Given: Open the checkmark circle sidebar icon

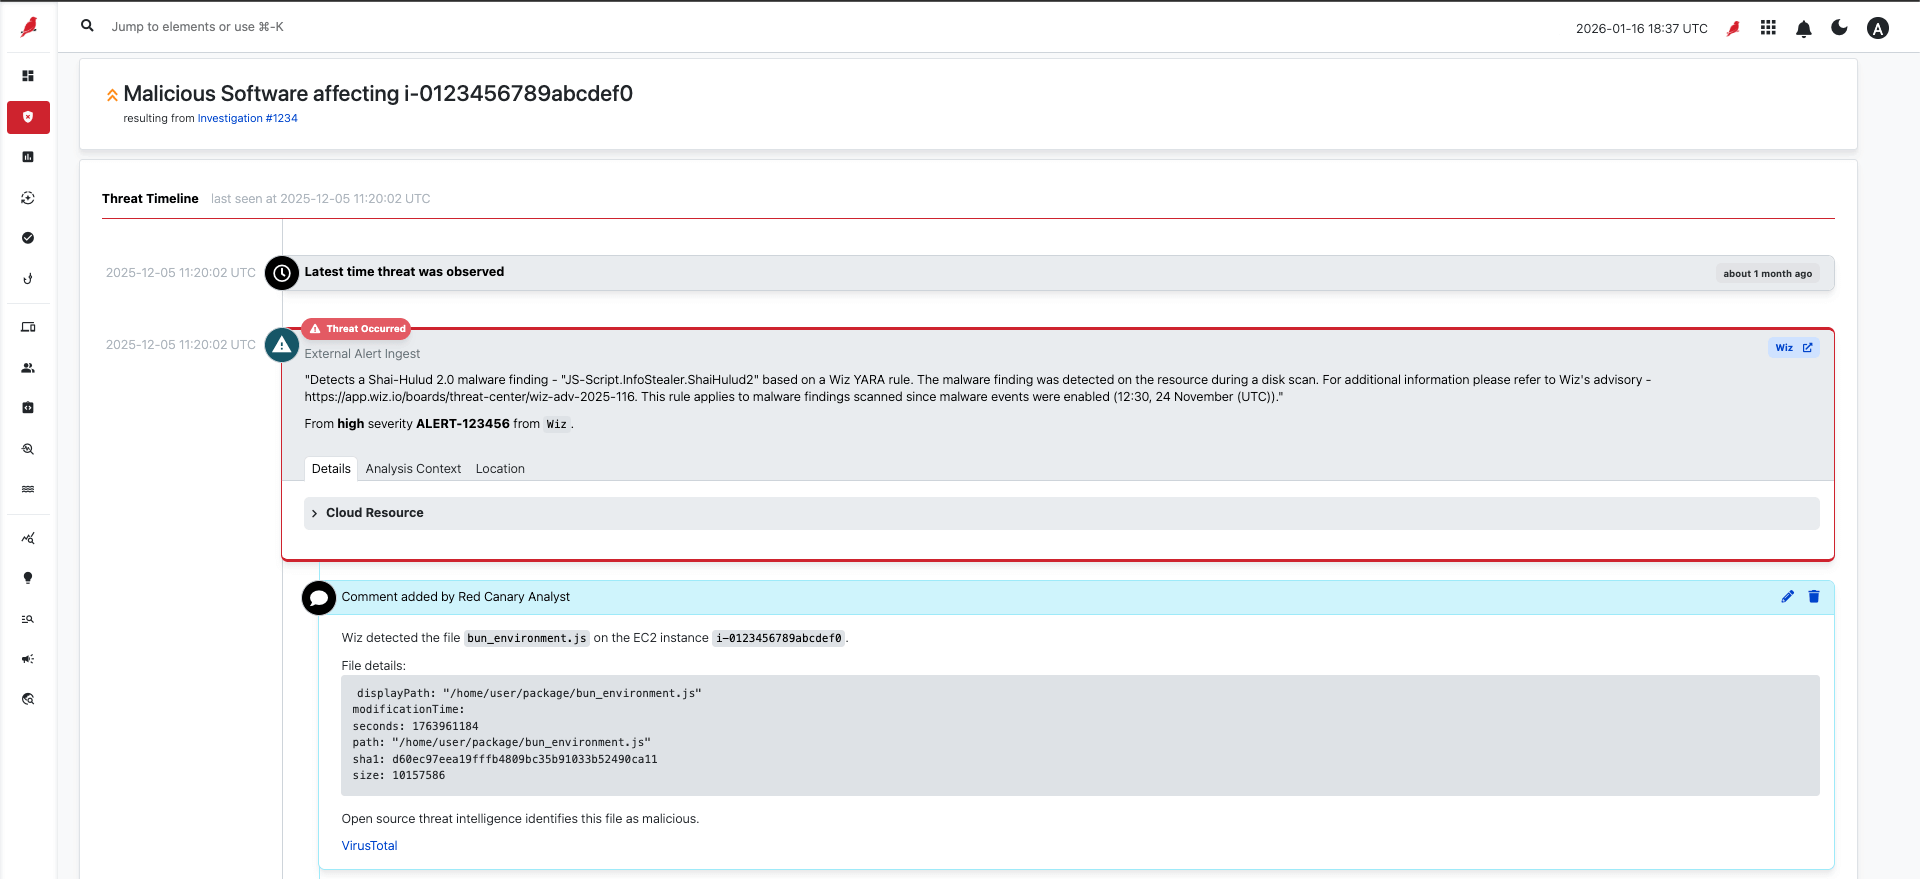Looking at the screenshot, I should [28, 238].
